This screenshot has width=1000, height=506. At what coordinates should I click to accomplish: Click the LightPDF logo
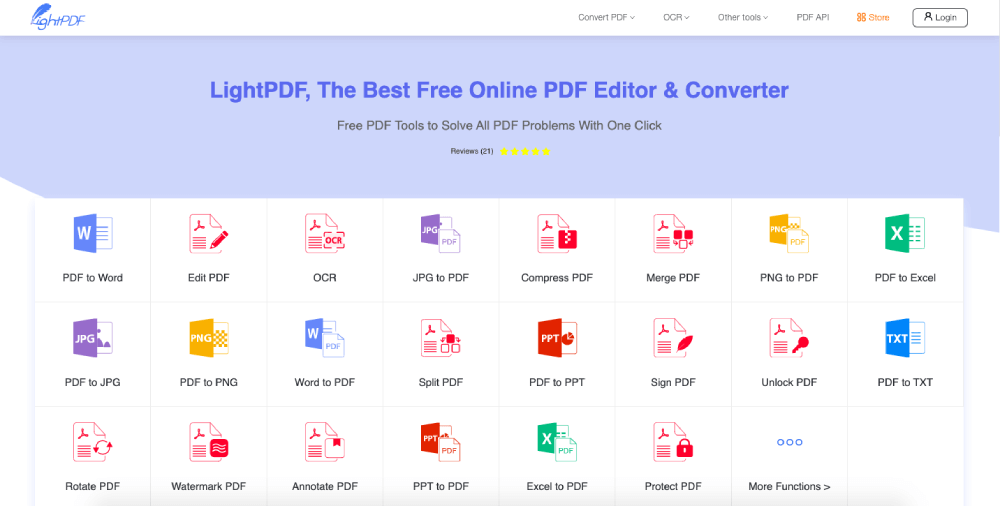point(56,17)
